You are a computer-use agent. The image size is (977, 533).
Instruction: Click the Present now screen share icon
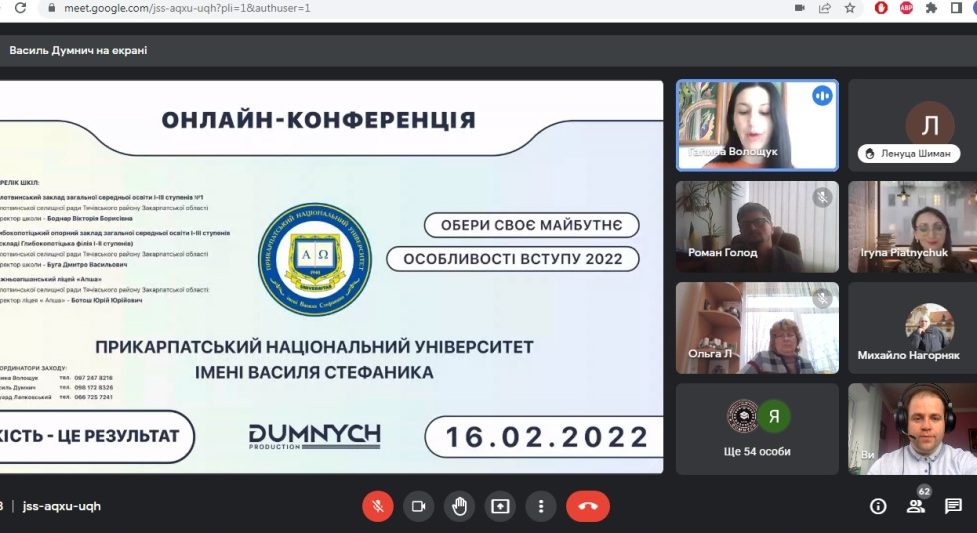pos(500,506)
